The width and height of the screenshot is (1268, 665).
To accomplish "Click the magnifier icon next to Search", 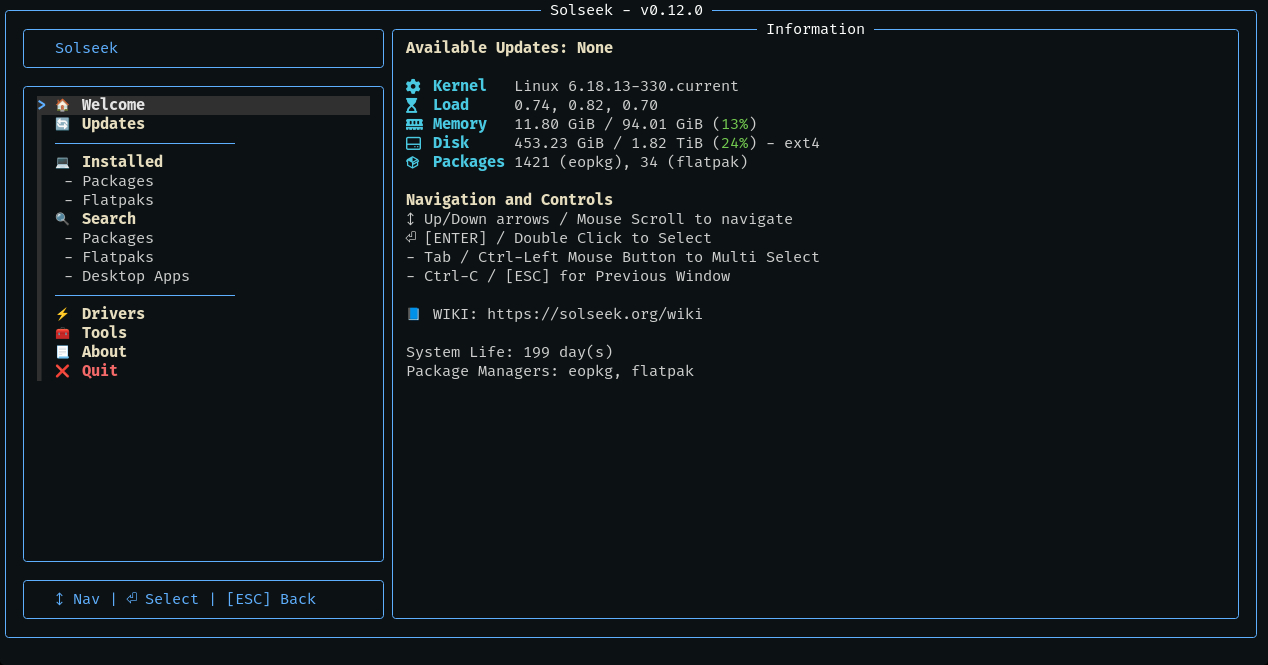I will (62, 219).
